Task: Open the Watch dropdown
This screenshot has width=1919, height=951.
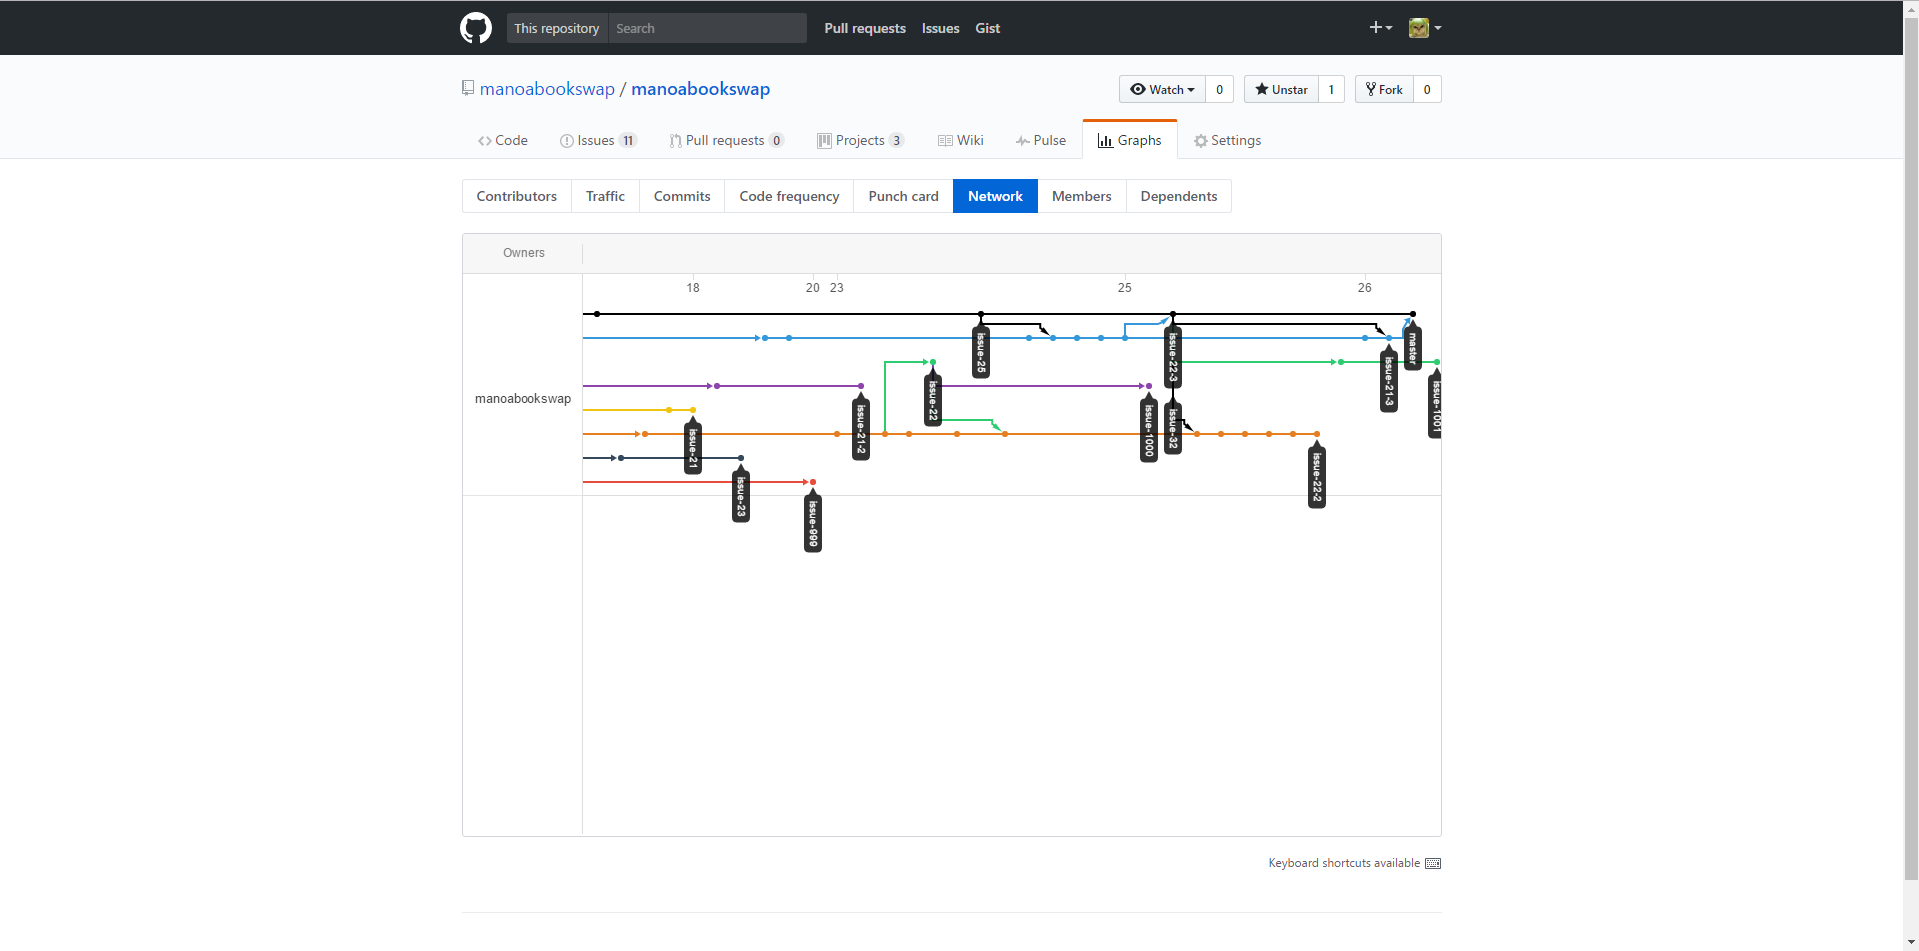Action: pos(1162,89)
